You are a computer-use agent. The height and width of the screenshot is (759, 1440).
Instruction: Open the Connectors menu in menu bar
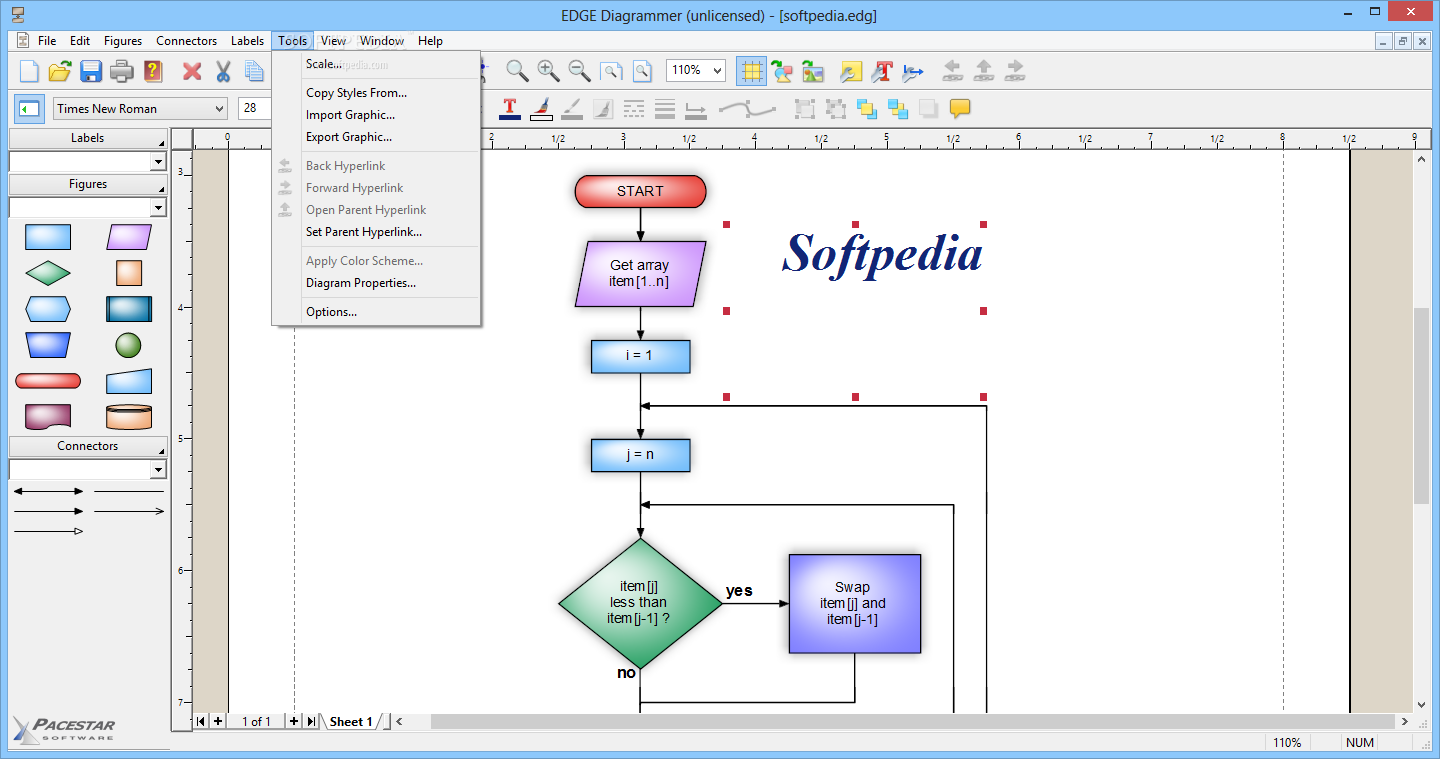tap(186, 41)
